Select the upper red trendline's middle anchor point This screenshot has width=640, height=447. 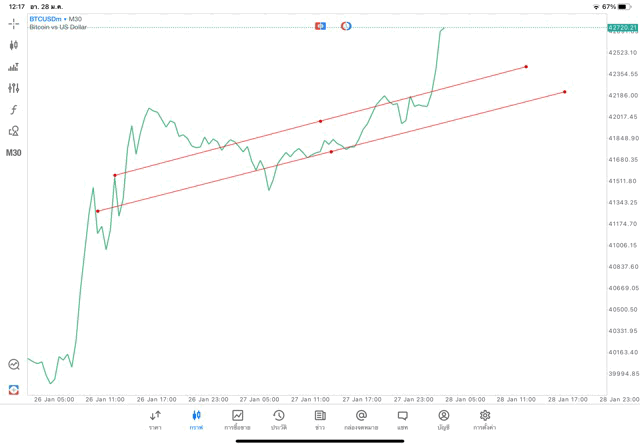[321, 121]
